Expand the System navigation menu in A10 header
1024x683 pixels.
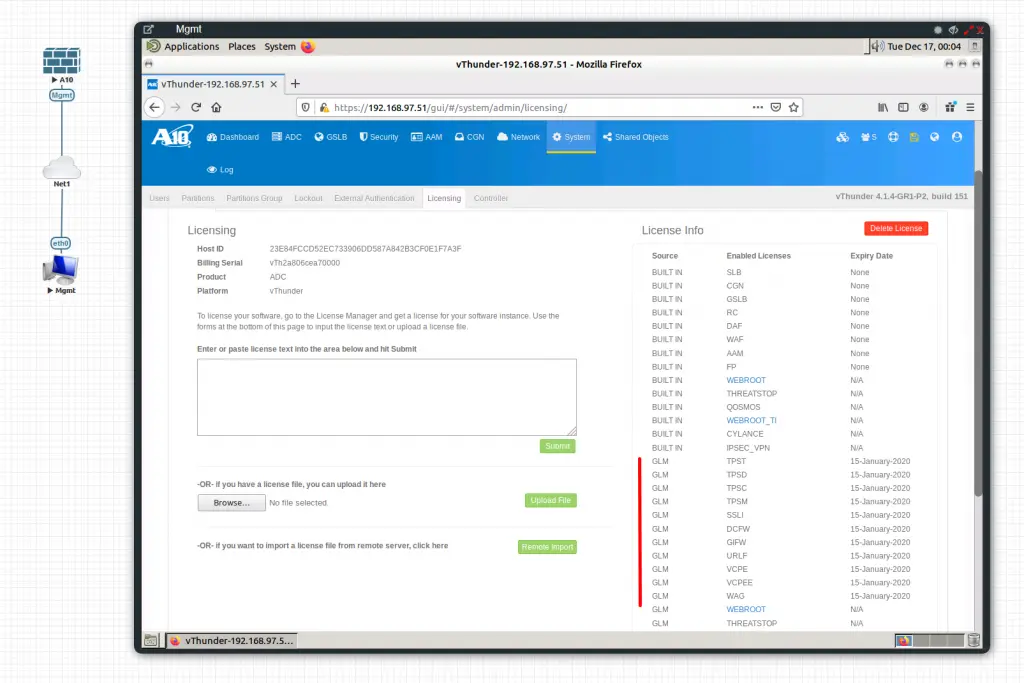[x=571, y=137]
